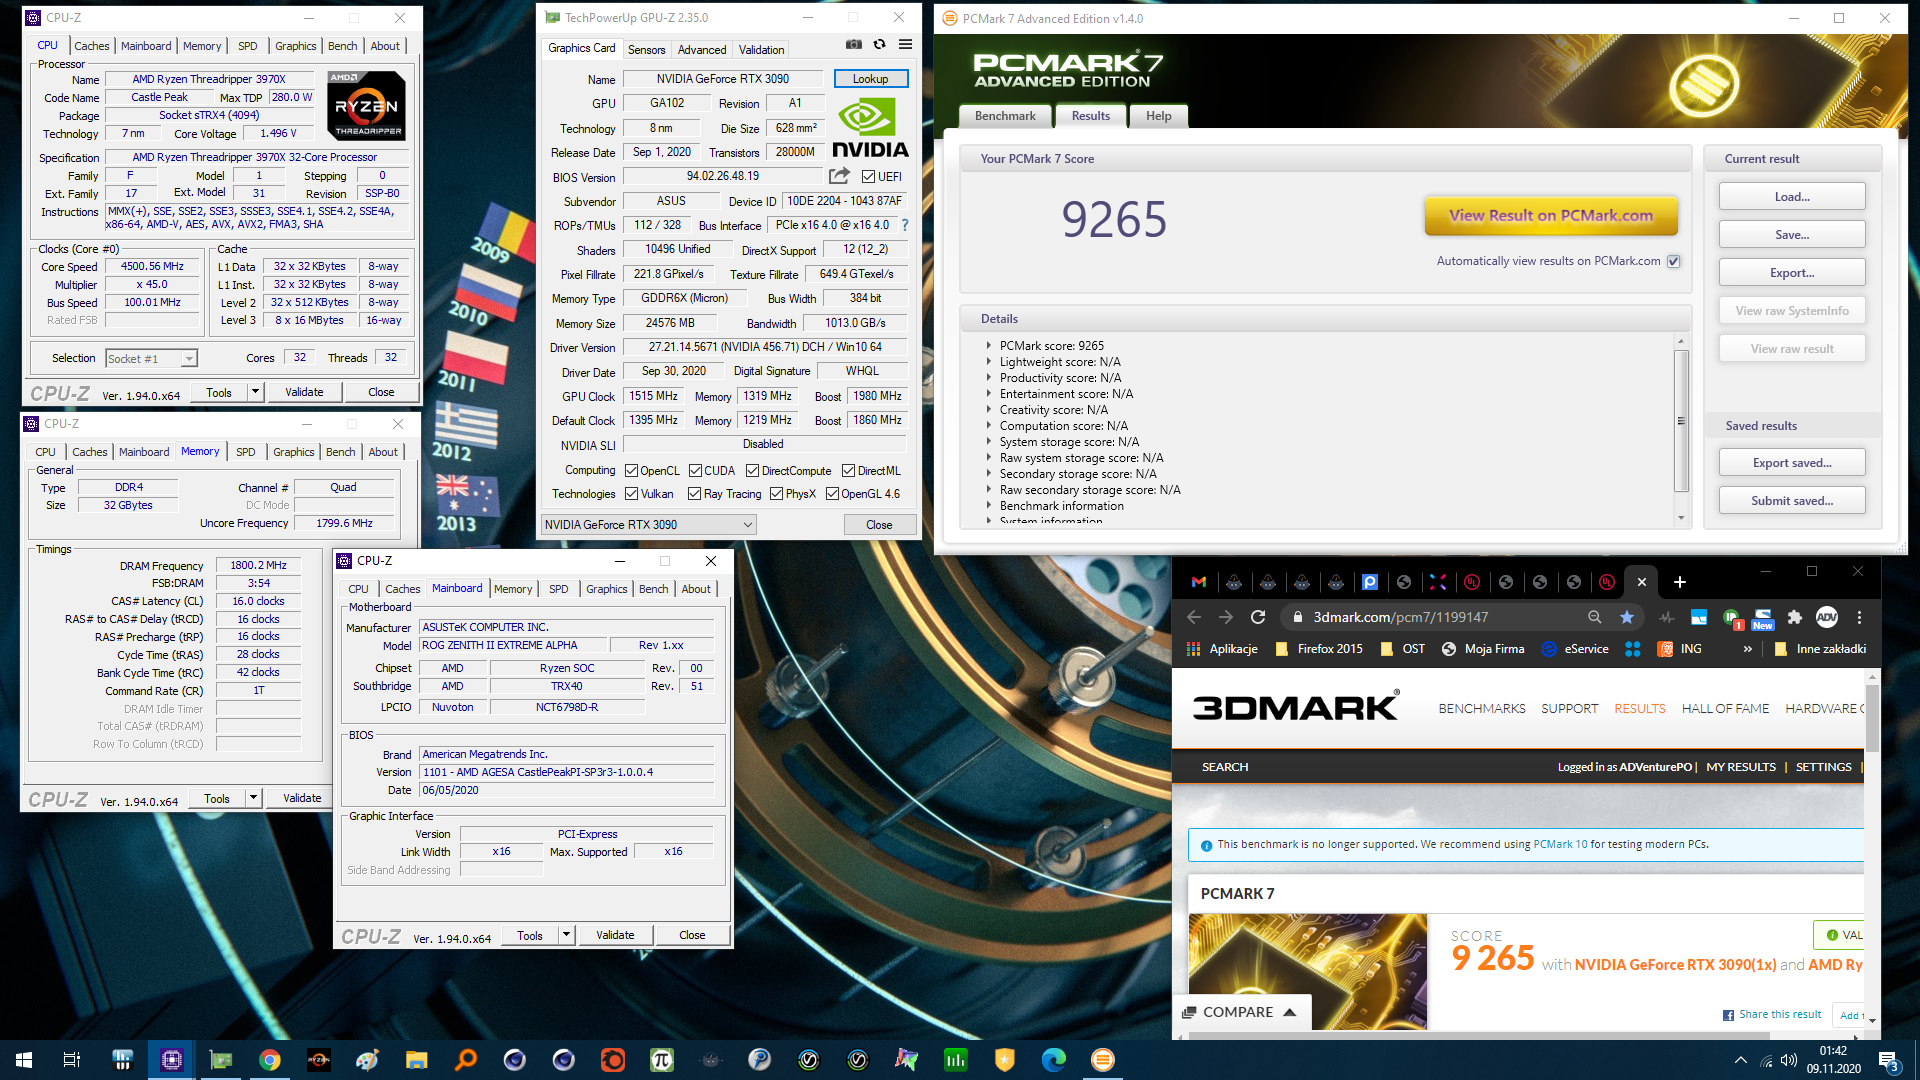Open the Chrome three-dot menu
1920x1080 pixels.
click(1860, 617)
